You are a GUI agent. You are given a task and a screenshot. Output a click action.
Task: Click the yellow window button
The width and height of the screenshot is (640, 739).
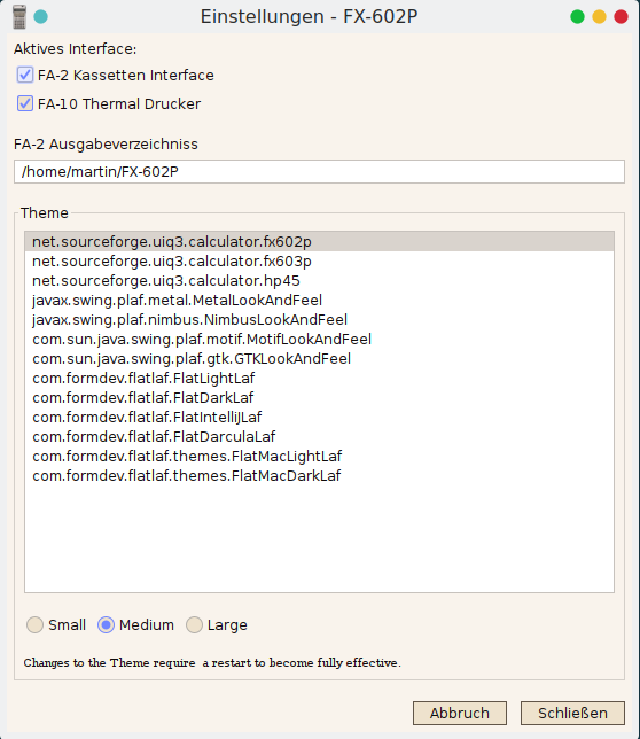click(599, 17)
